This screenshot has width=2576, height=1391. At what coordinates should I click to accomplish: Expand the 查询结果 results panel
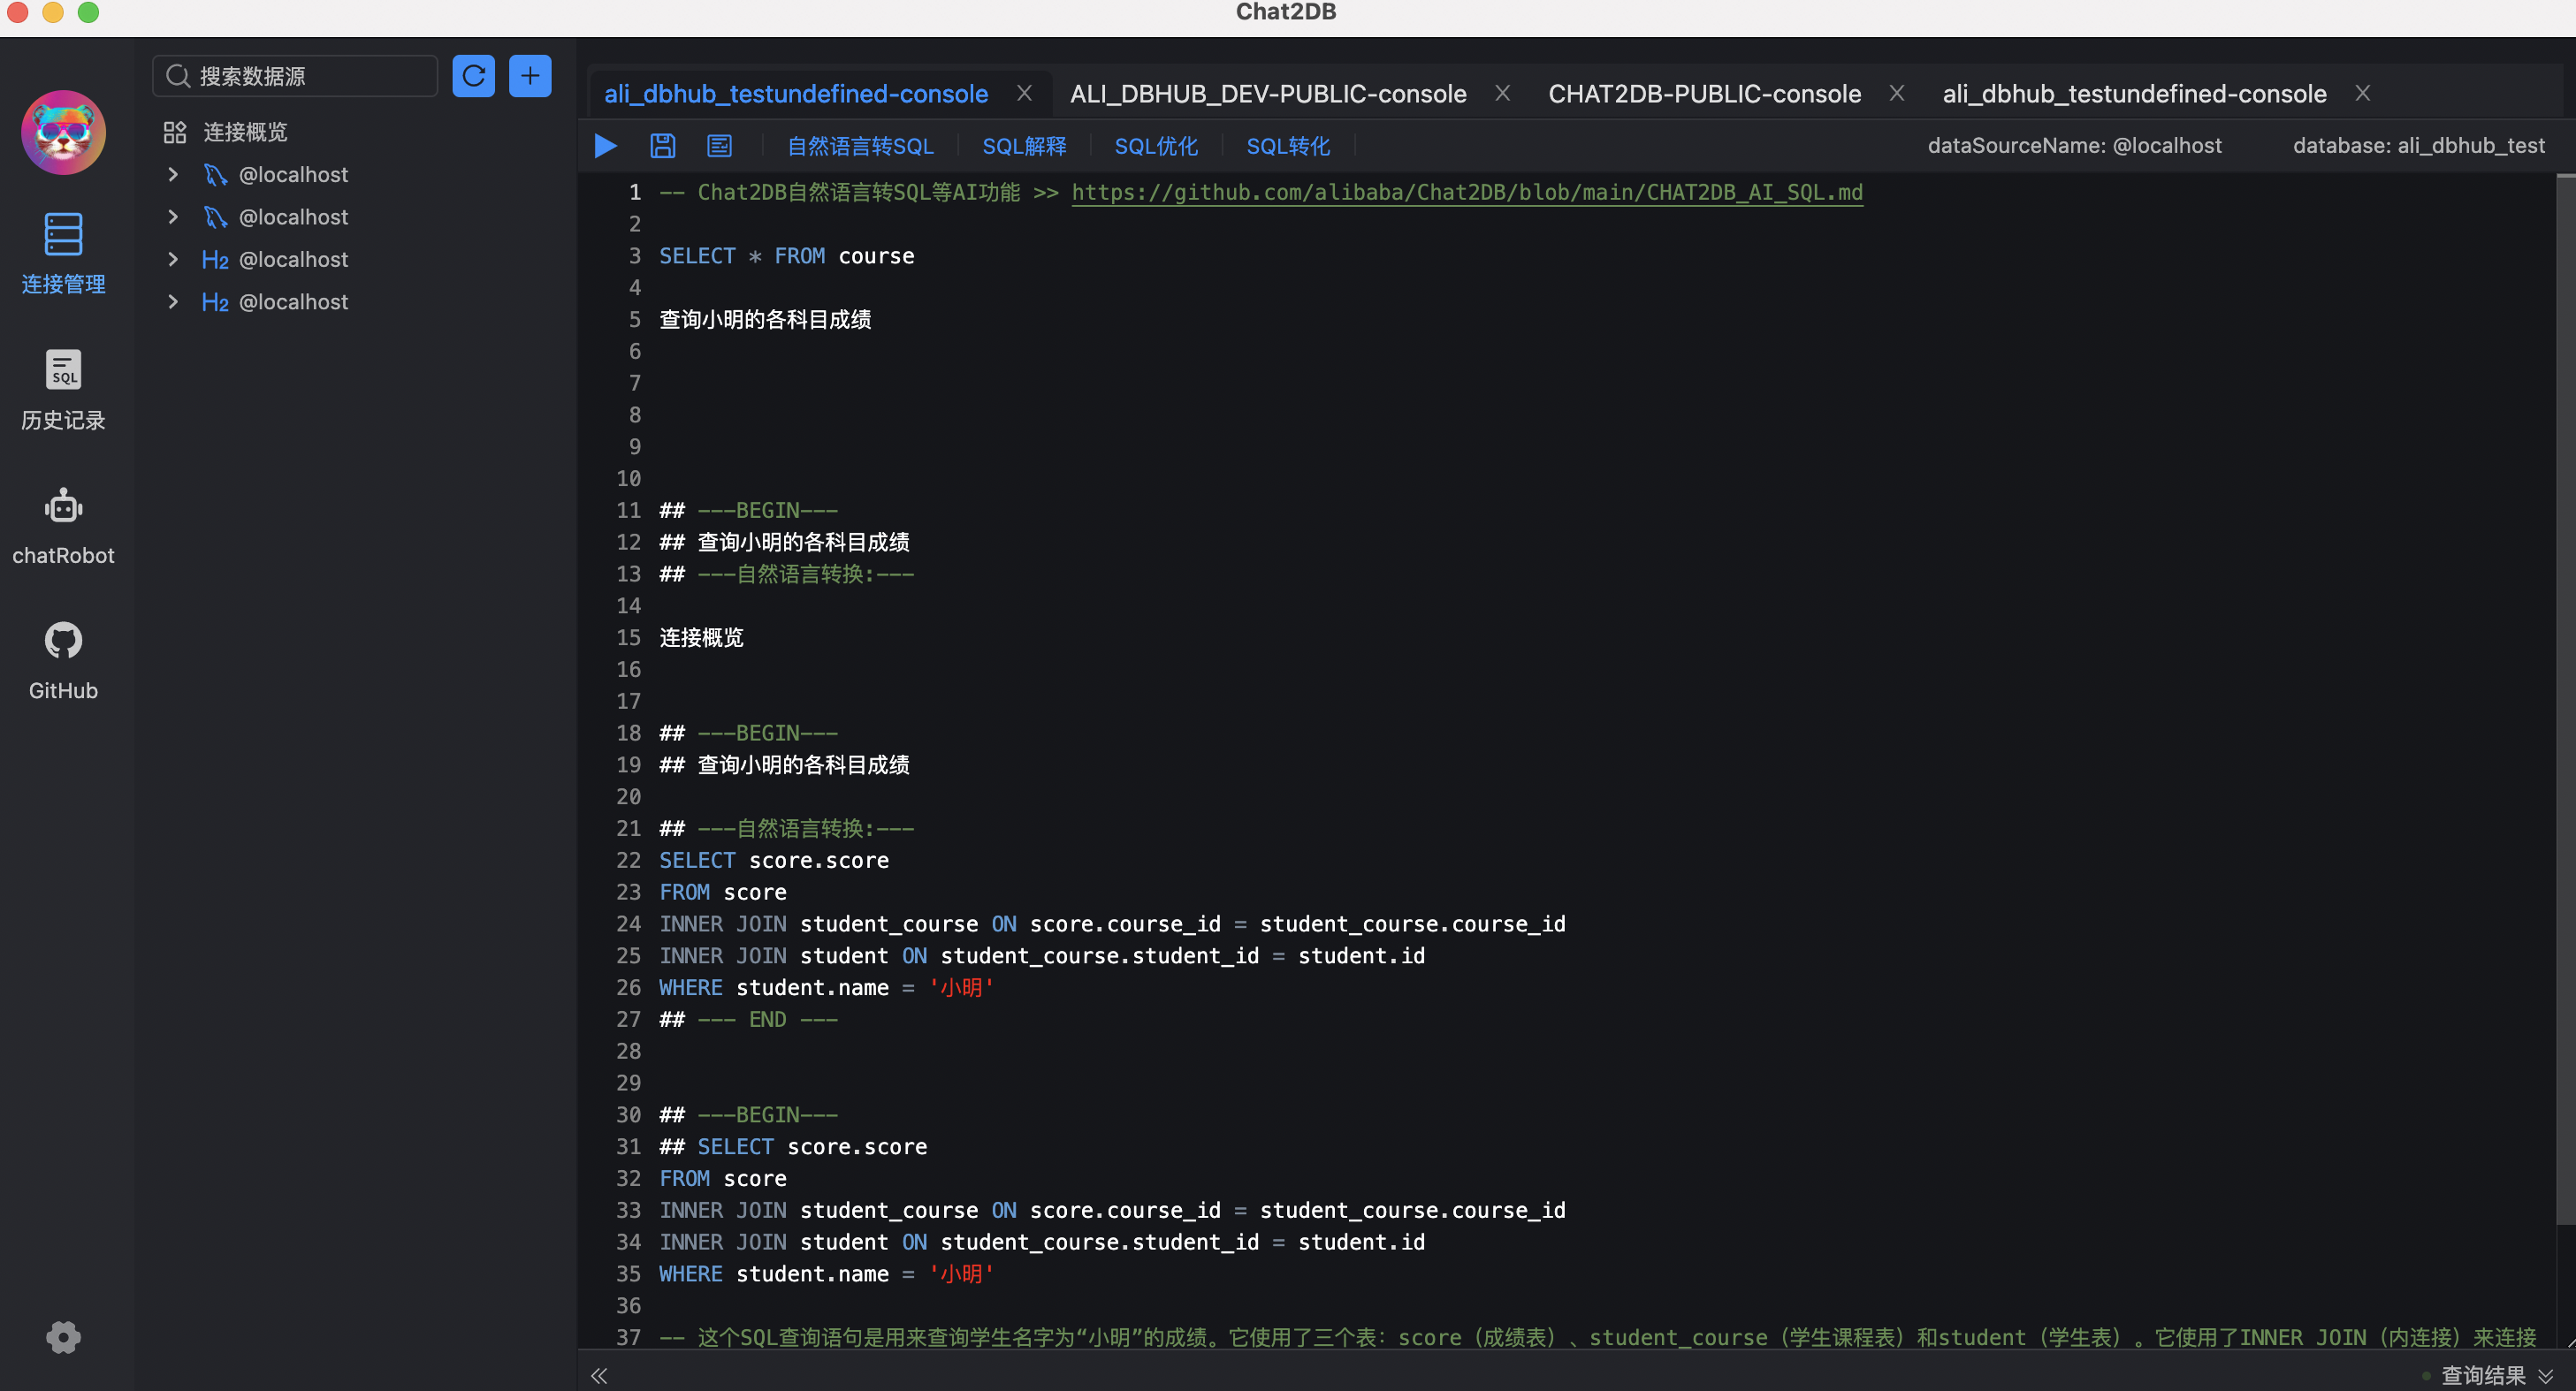pos(2546,1376)
